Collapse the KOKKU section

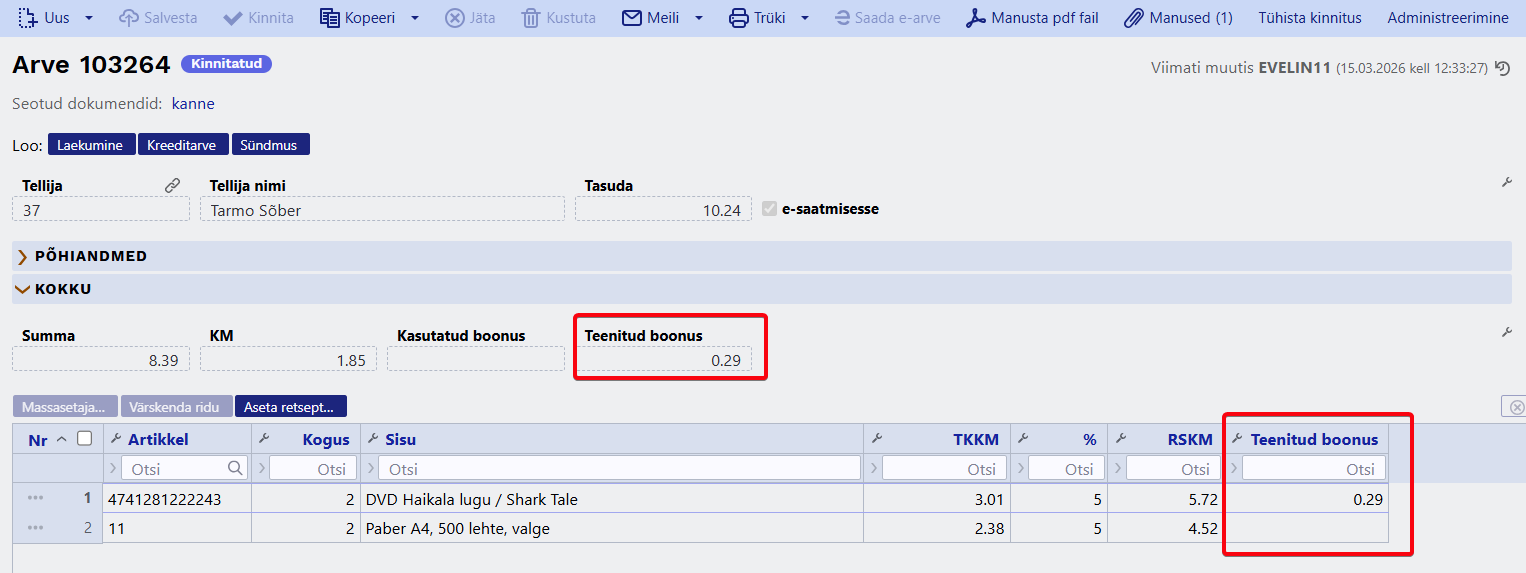tap(62, 289)
